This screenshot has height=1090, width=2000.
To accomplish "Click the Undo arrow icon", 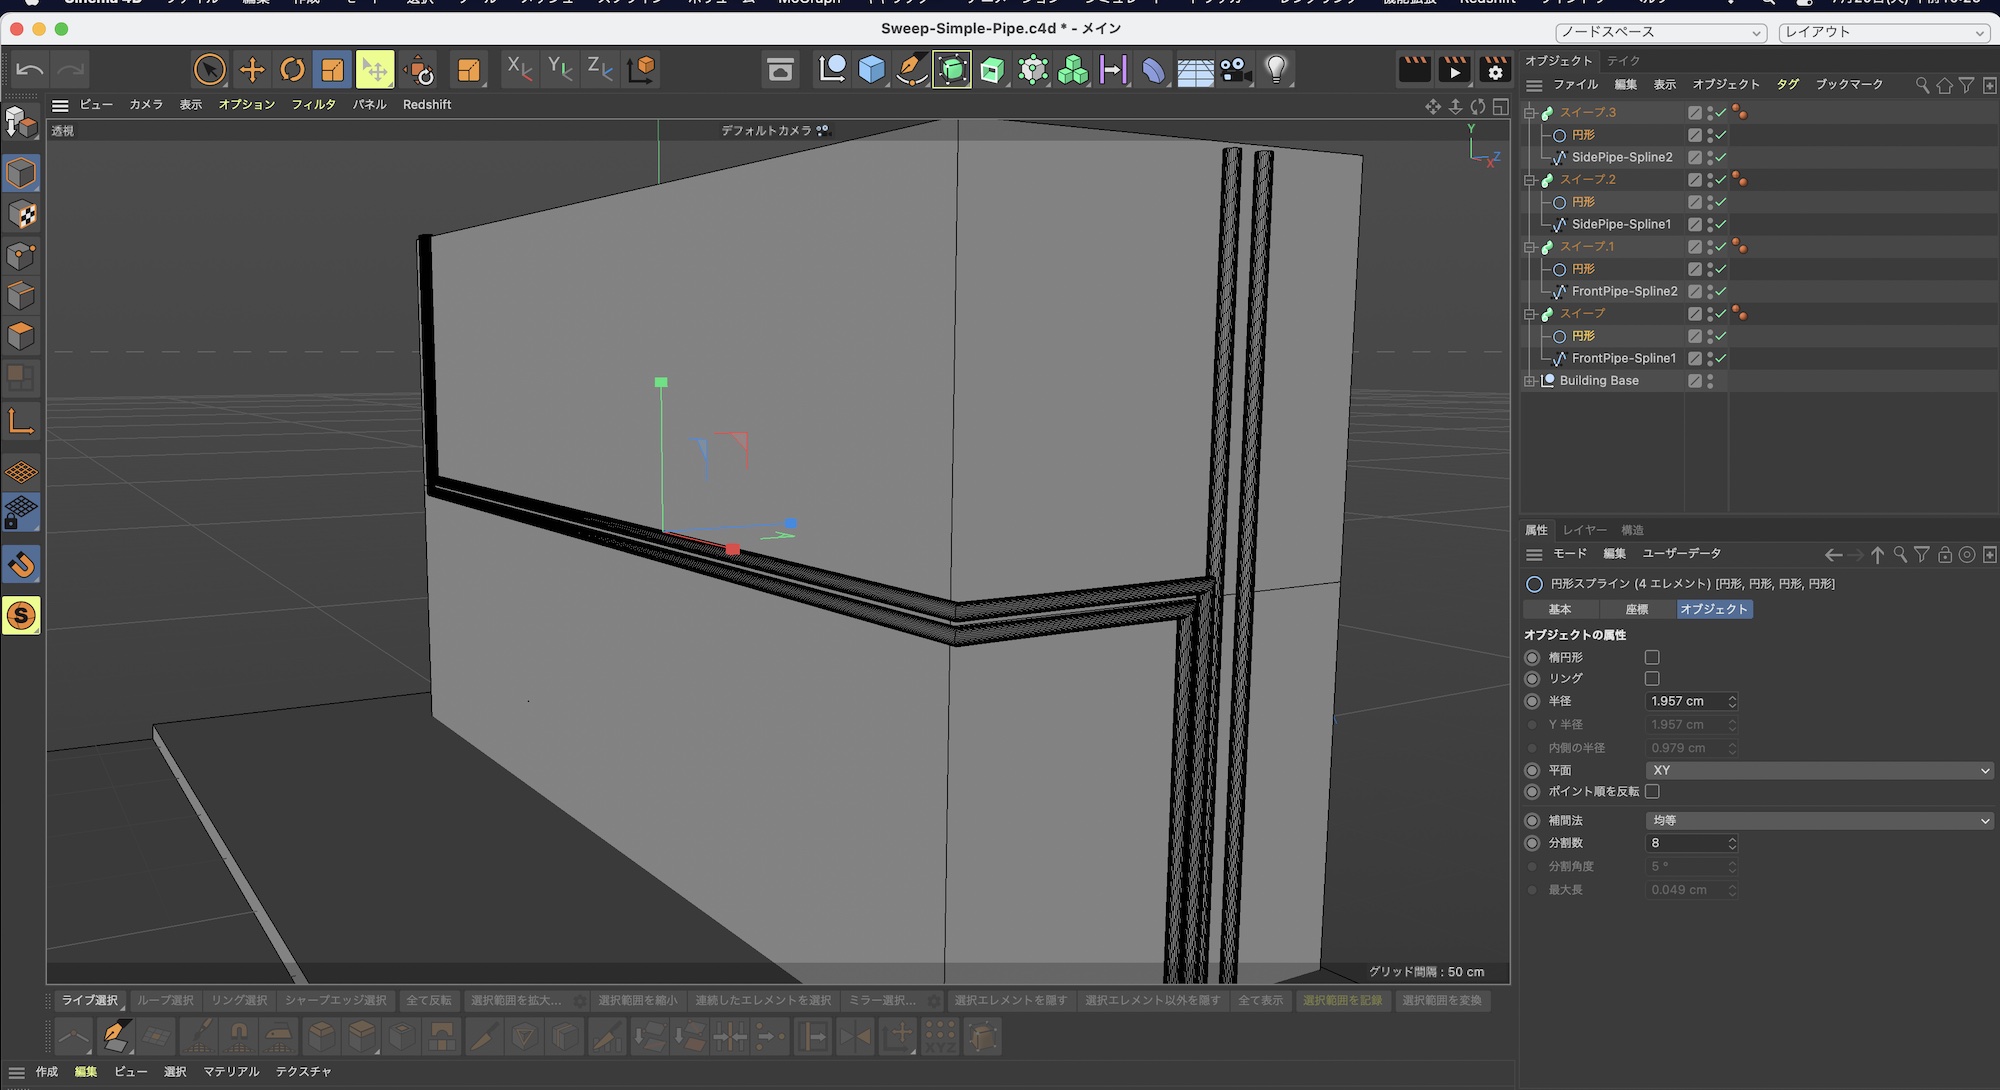I will tap(29, 69).
